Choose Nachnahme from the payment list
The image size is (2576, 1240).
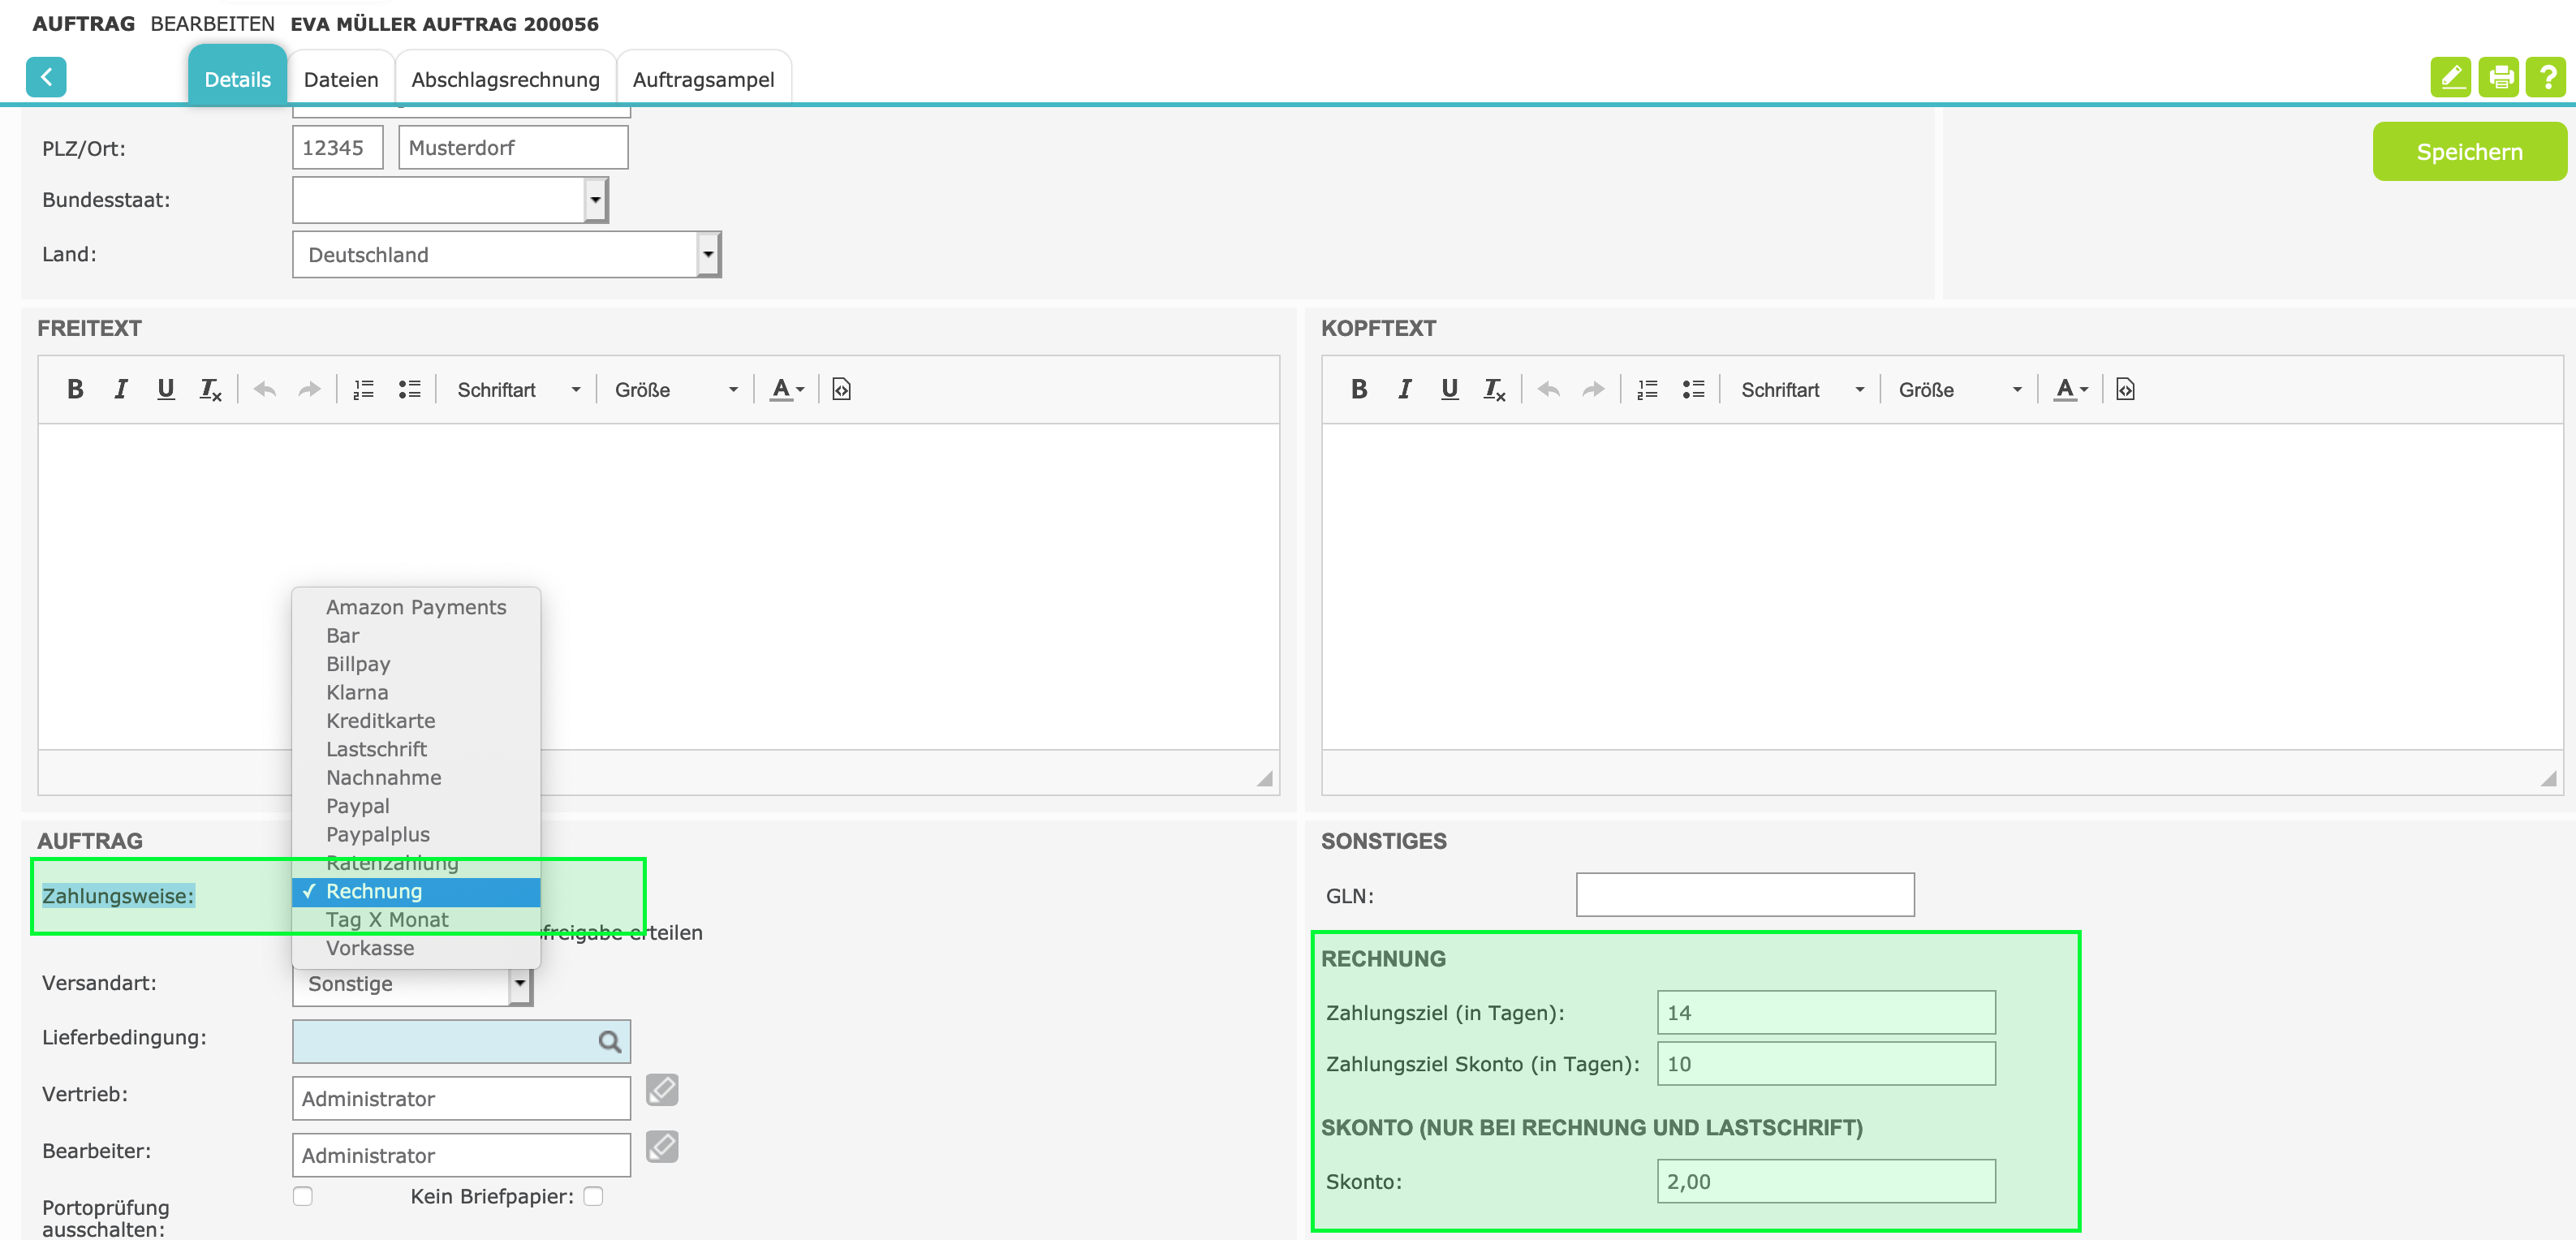[416, 777]
